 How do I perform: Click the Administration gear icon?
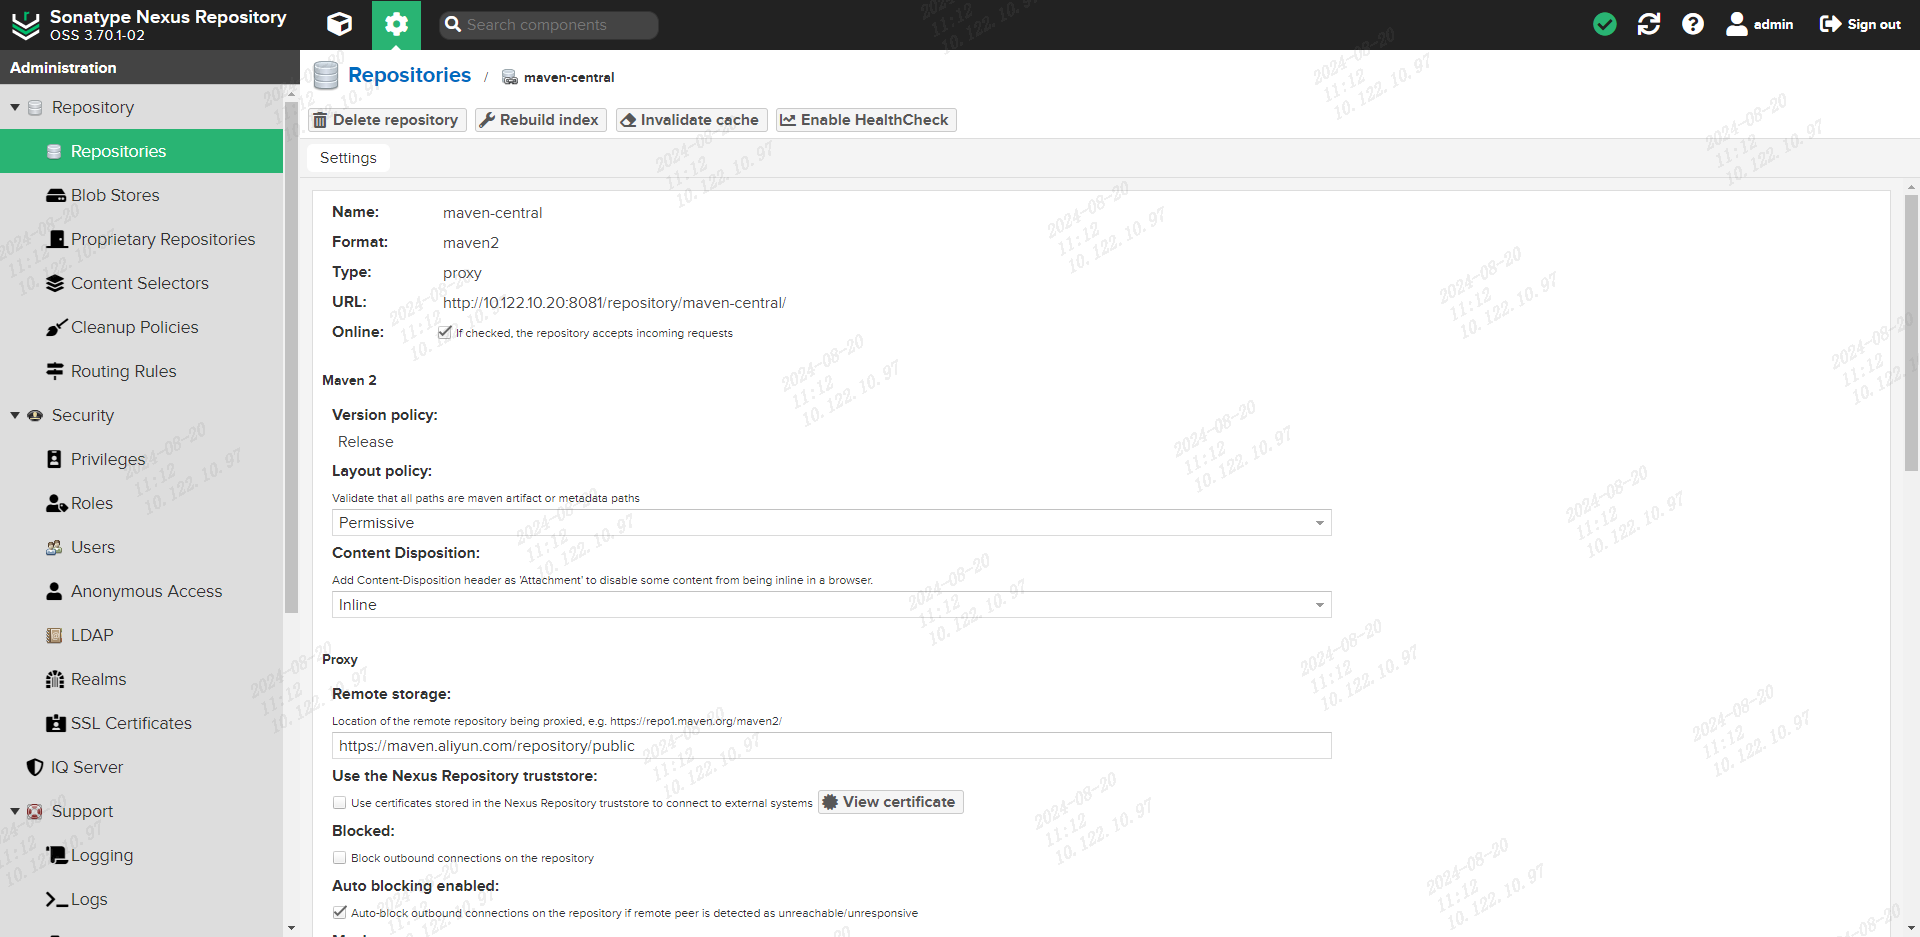pos(396,24)
